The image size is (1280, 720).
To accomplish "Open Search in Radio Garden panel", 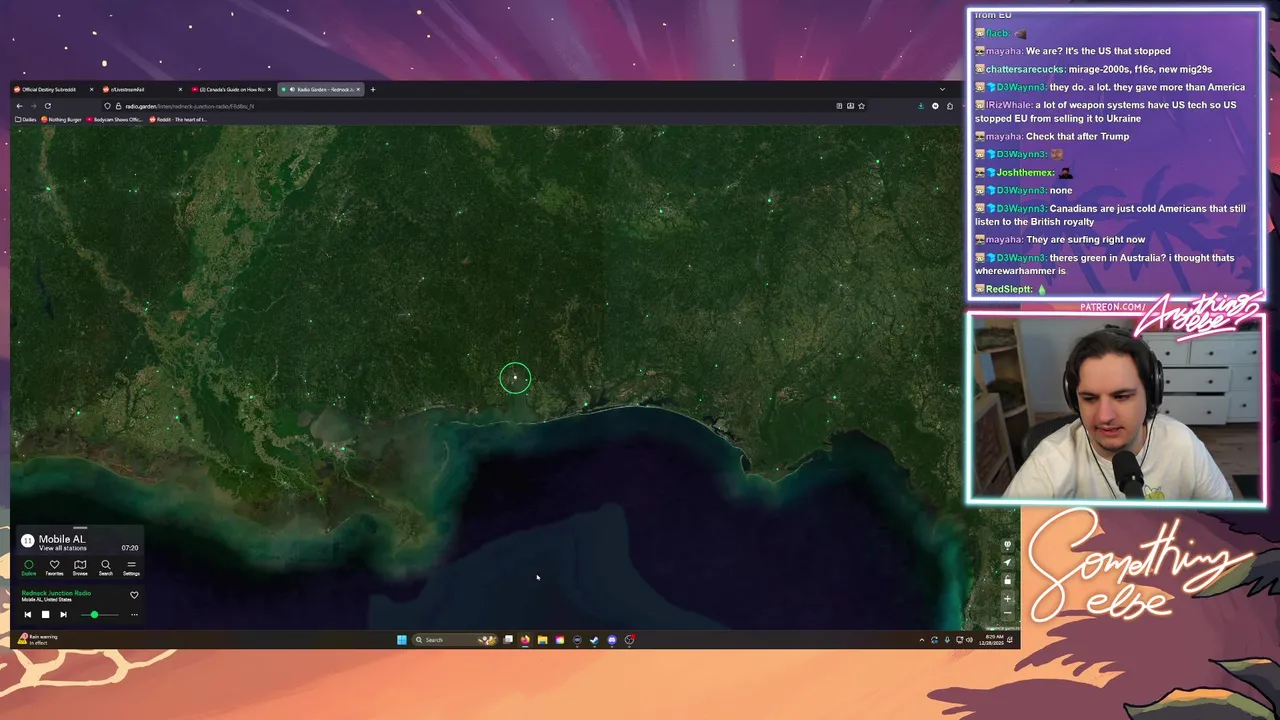I will click(x=106, y=569).
